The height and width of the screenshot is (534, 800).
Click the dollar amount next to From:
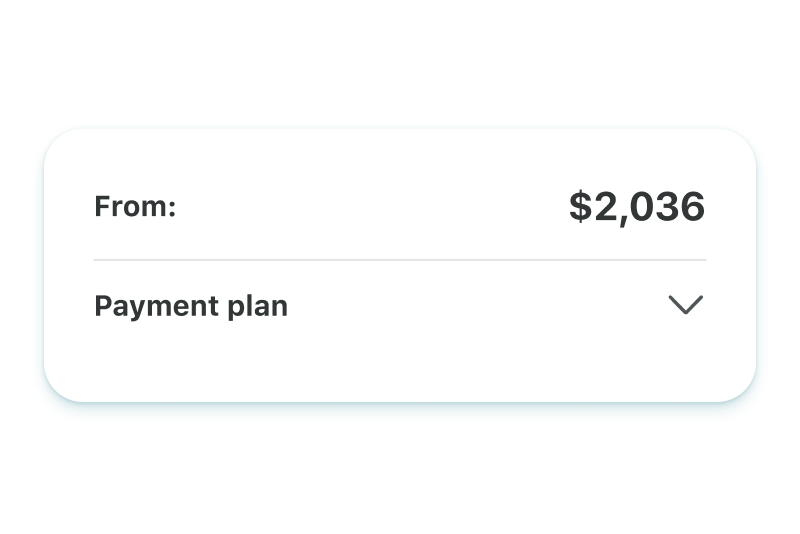637,207
